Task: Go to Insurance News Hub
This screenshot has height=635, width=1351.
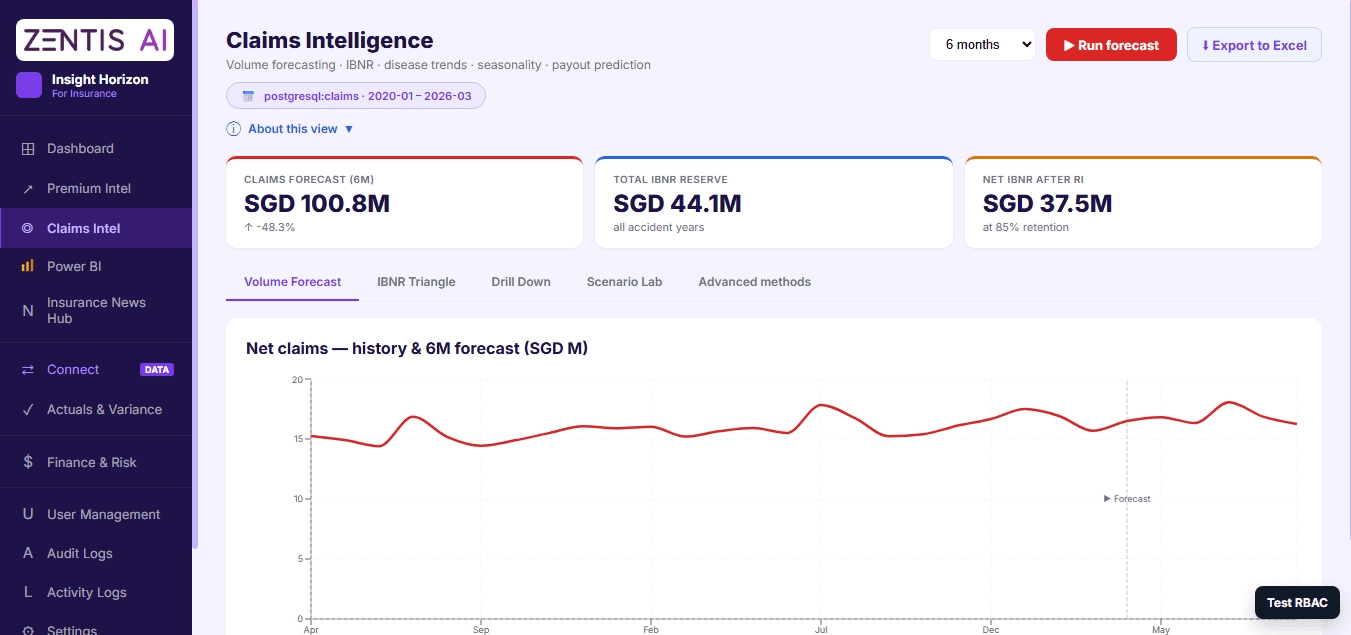Action: pos(96,311)
